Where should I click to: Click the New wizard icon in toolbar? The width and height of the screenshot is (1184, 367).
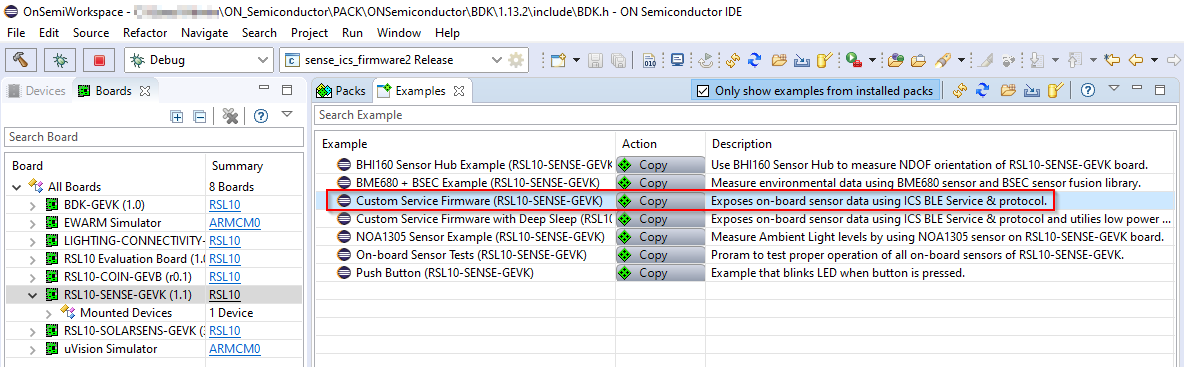point(558,60)
